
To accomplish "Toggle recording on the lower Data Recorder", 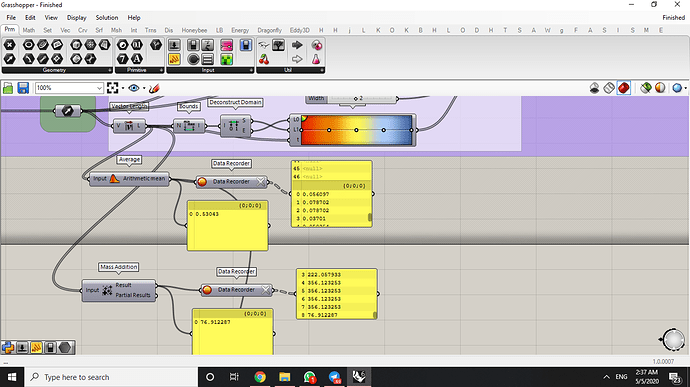I will (x=207, y=290).
